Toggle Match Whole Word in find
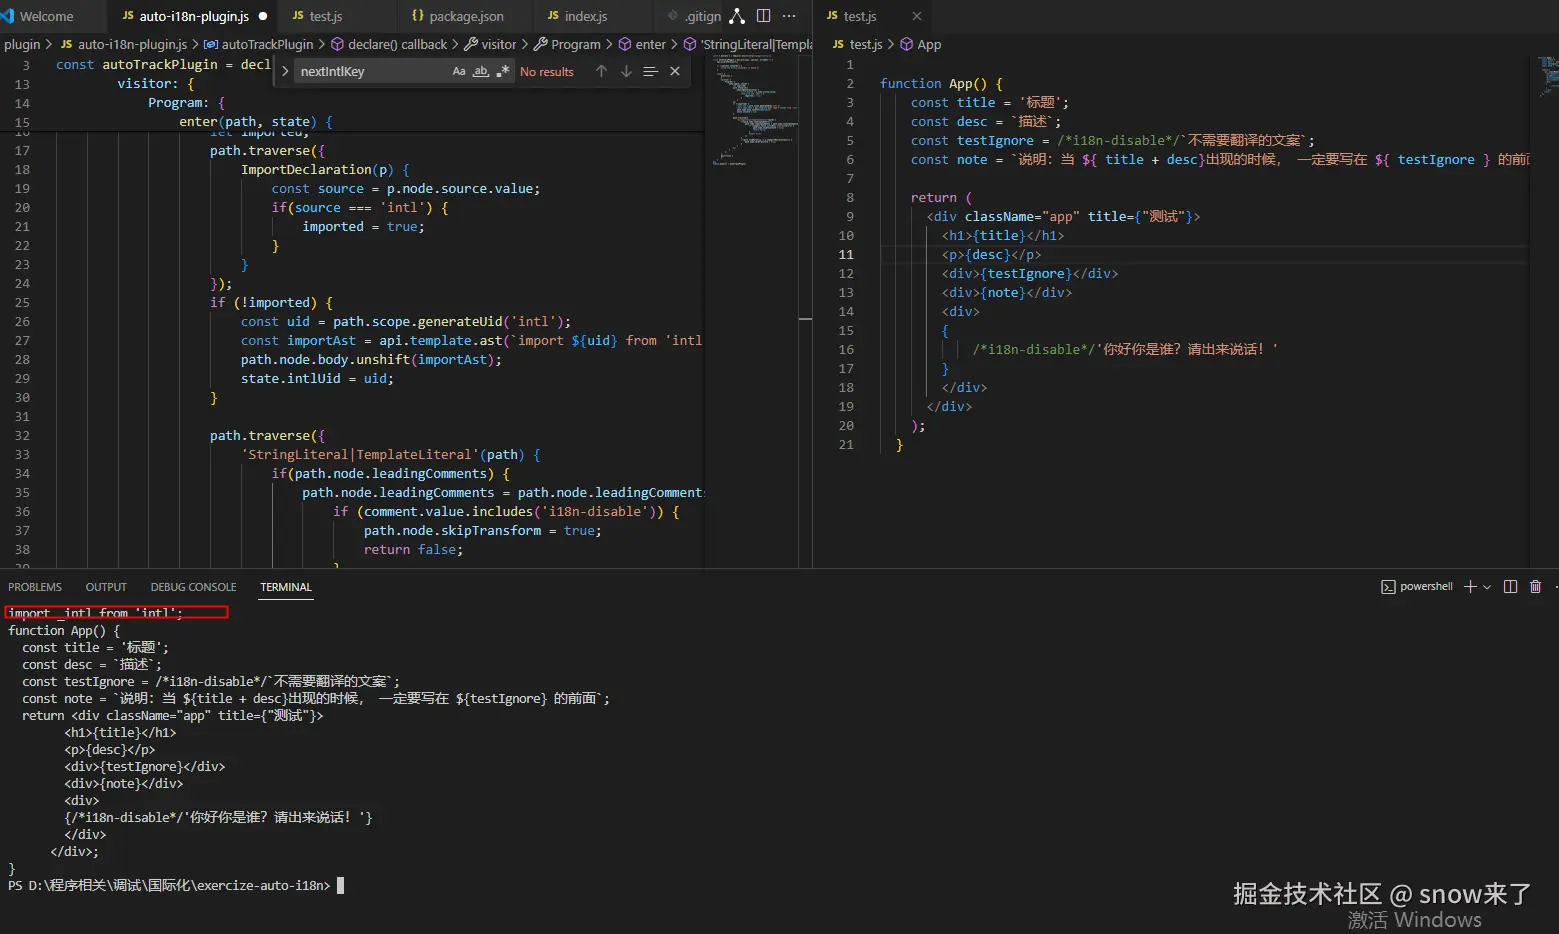 coord(481,71)
